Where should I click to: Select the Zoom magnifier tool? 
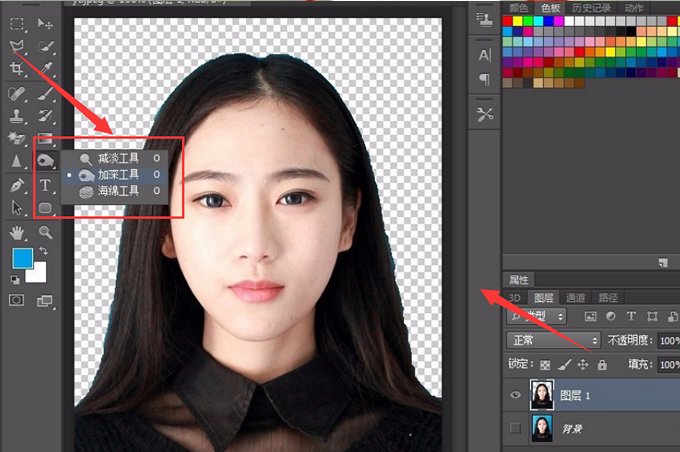pos(46,233)
